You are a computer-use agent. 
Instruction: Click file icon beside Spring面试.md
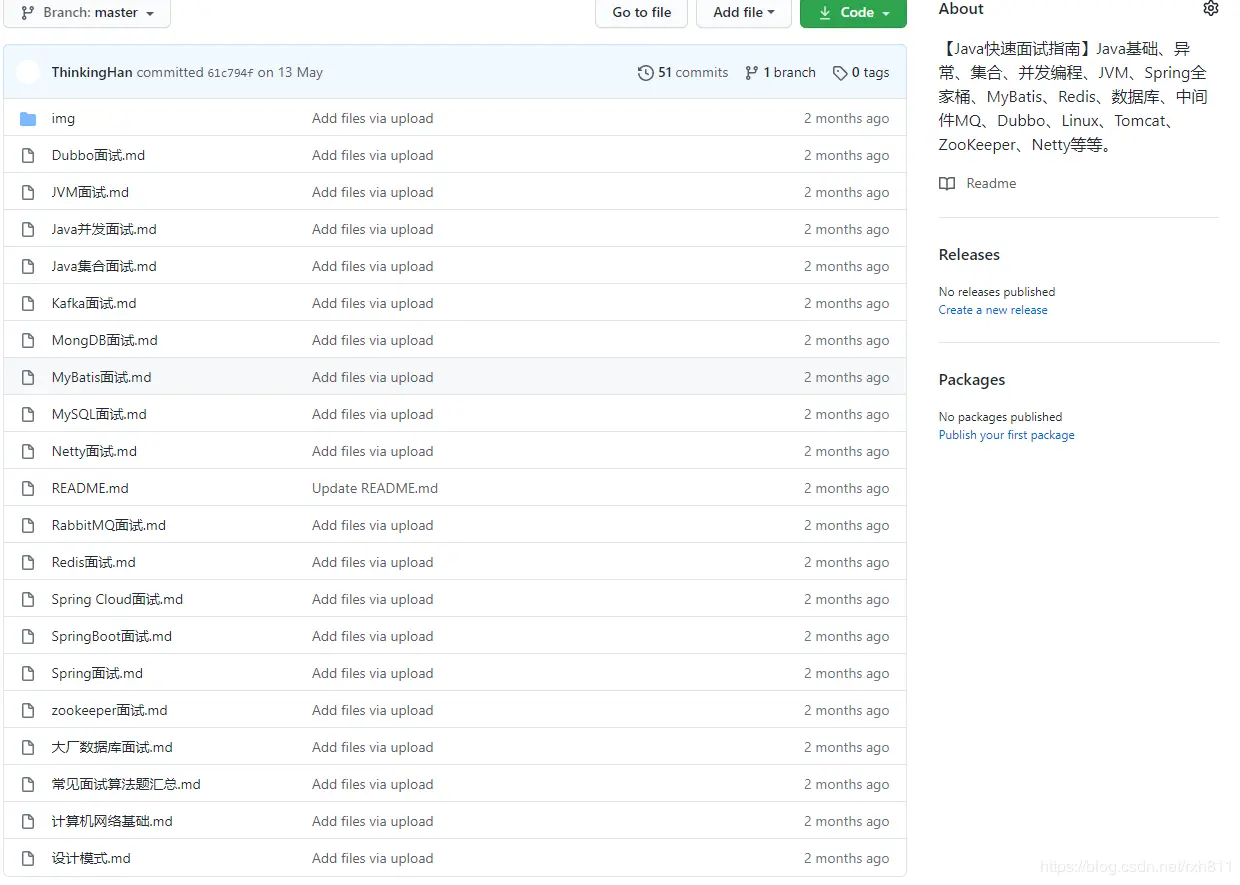(x=28, y=674)
